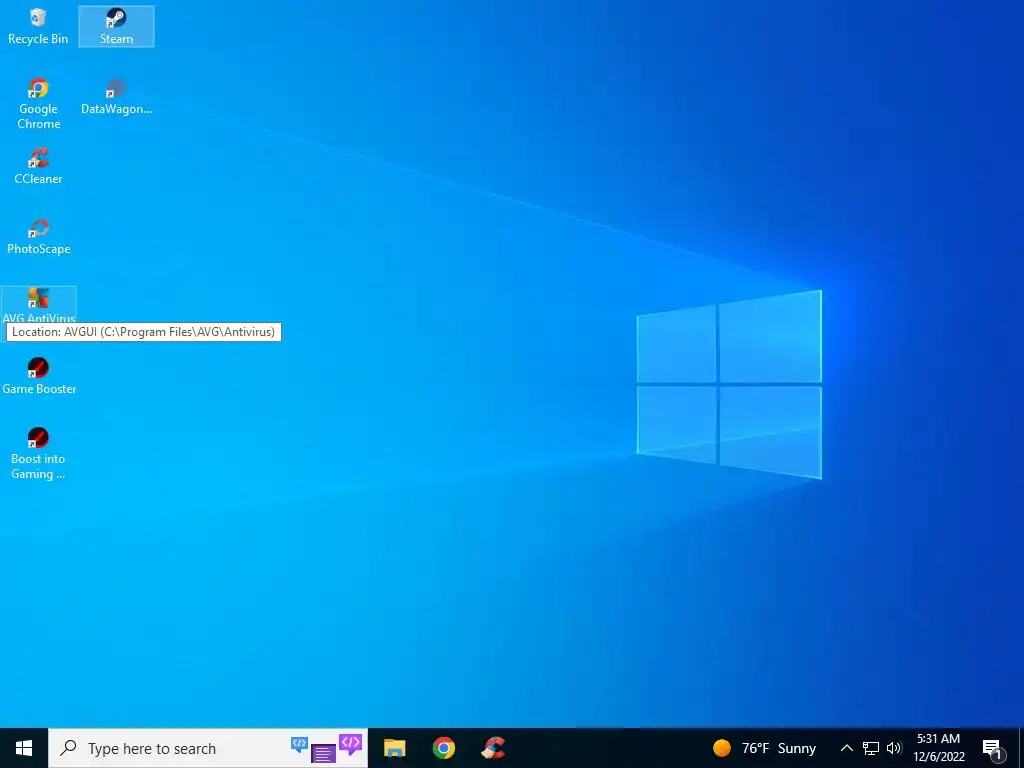Open the notification center icon
The height and width of the screenshot is (768, 1024).
tap(992, 749)
